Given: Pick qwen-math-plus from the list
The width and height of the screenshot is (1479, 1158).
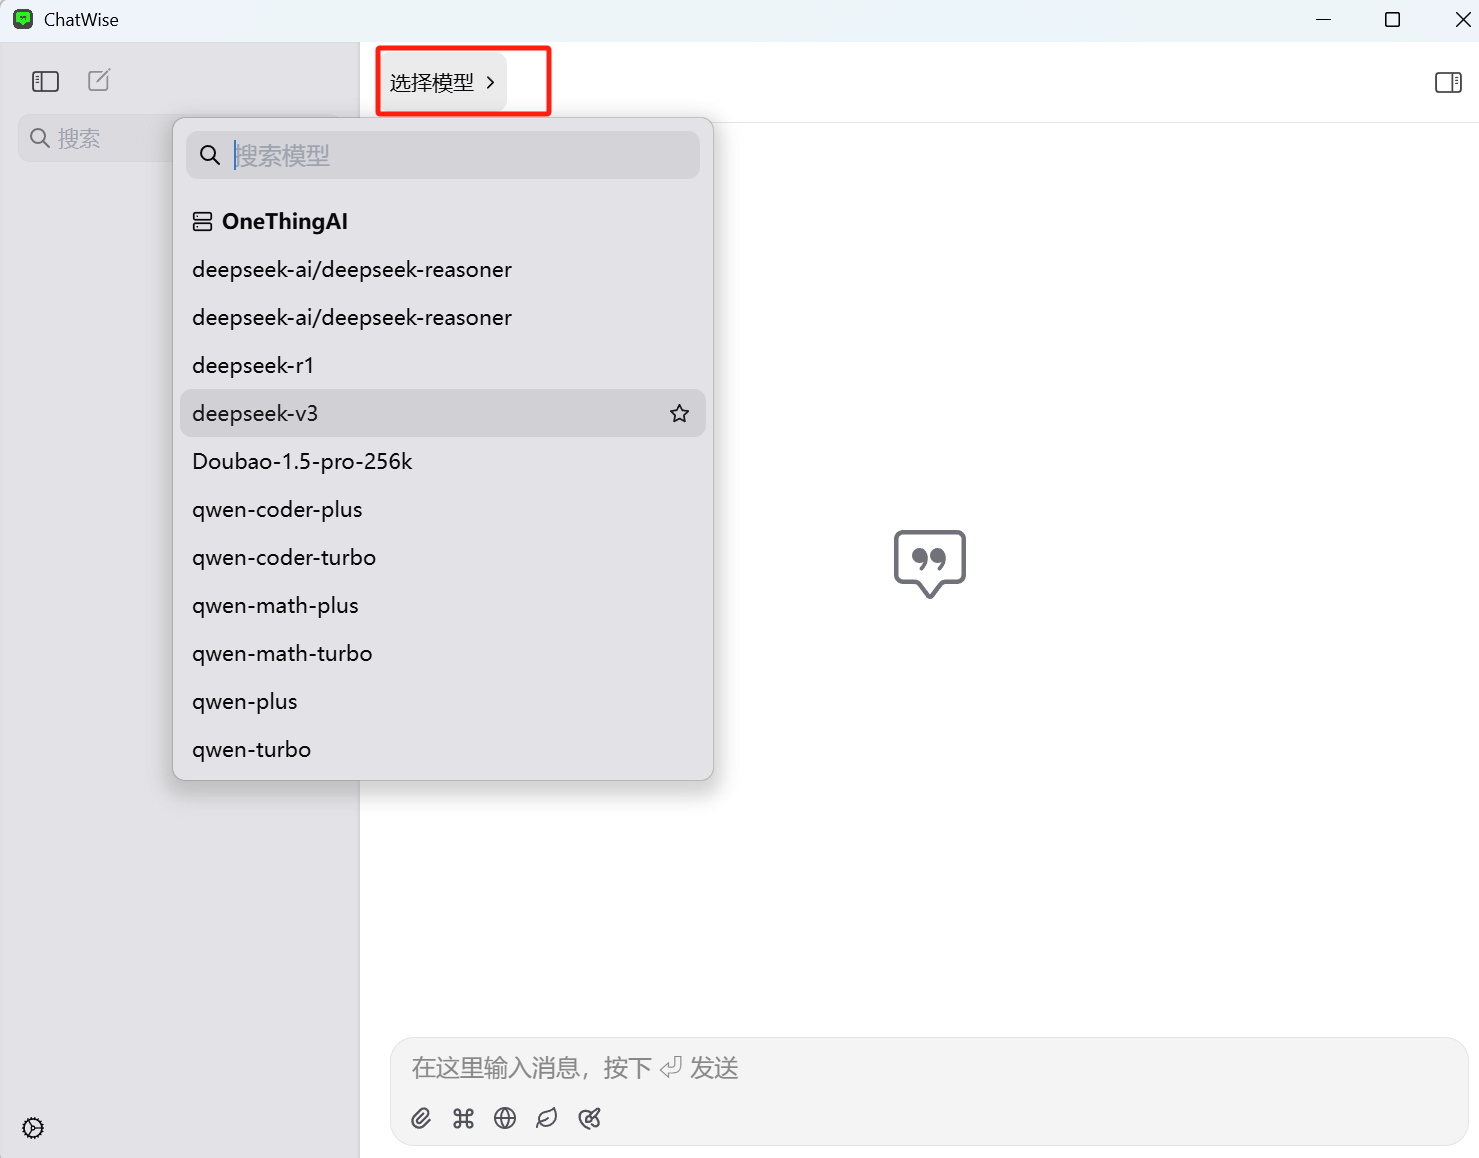Looking at the screenshot, I should (443, 605).
